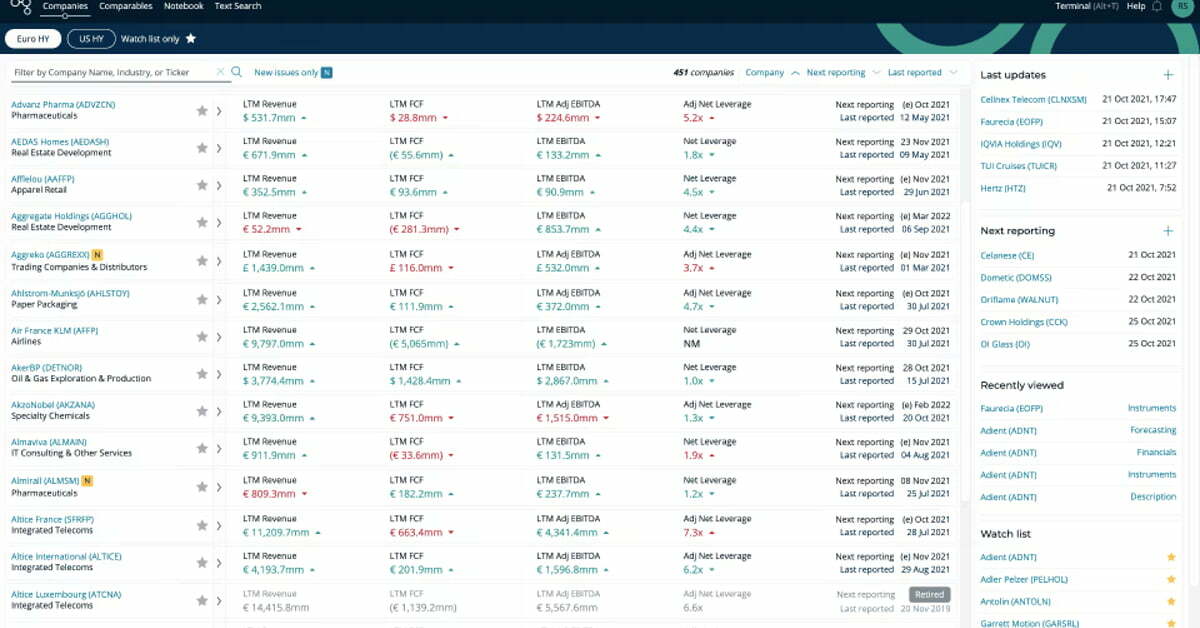This screenshot has height=628, width=1200.
Task: Click the Adler Pelzer watch list star
Action: [x=1171, y=580]
